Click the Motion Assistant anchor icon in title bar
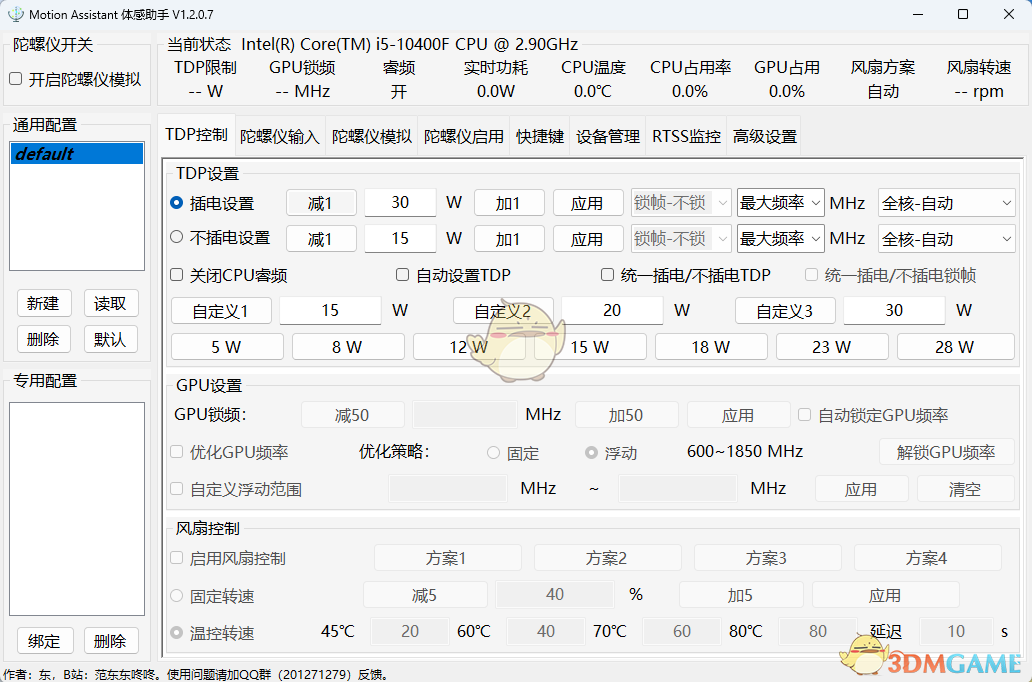Image resolution: width=1032 pixels, height=682 pixels. tap(15, 14)
